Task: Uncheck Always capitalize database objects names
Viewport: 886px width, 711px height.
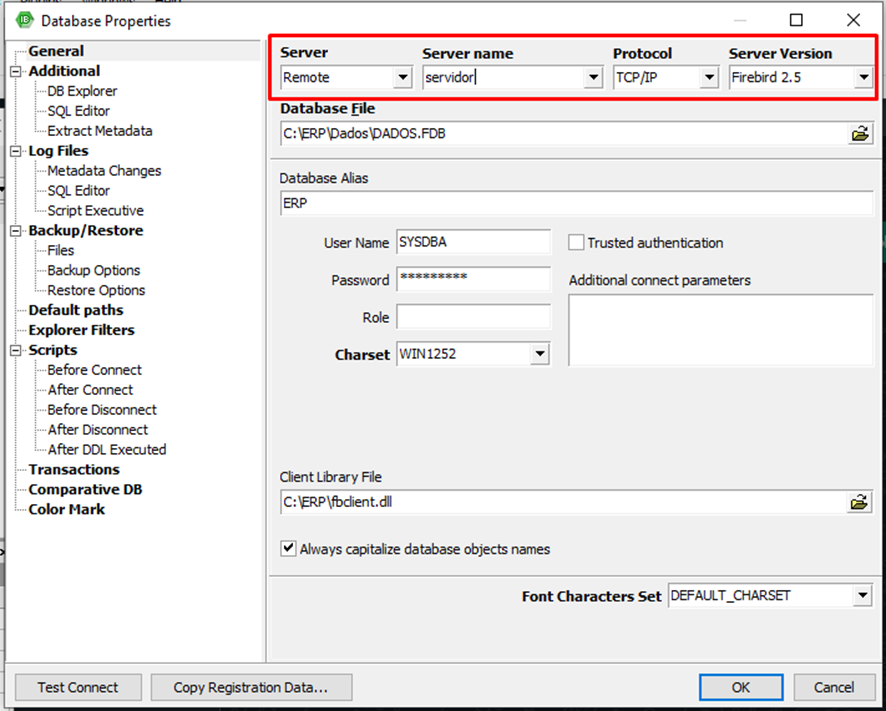Action: tap(288, 548)
